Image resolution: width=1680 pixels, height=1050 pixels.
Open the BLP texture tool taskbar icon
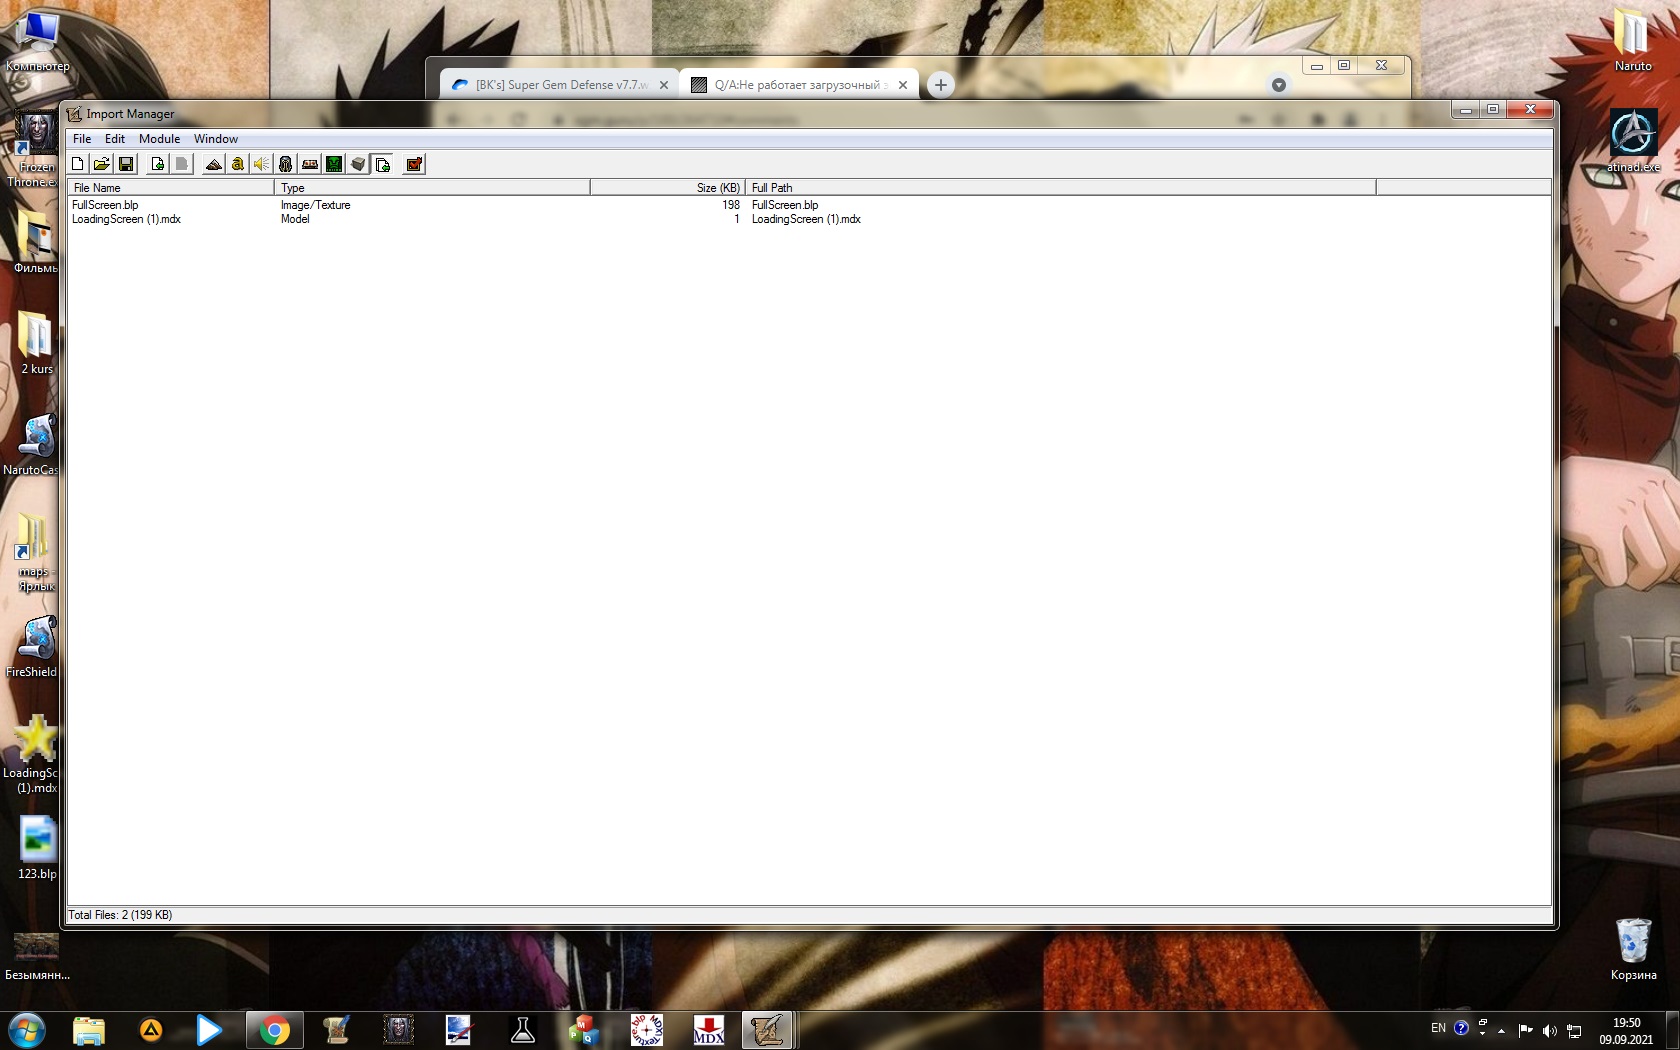tap(646, 1030)
